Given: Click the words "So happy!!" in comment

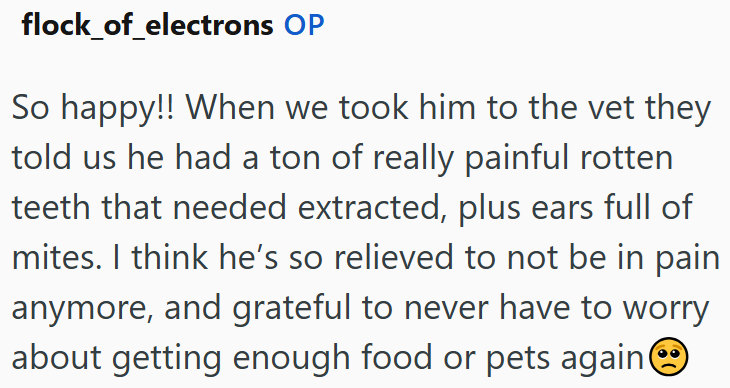Looking at the screenshot, I should (93, 109).
